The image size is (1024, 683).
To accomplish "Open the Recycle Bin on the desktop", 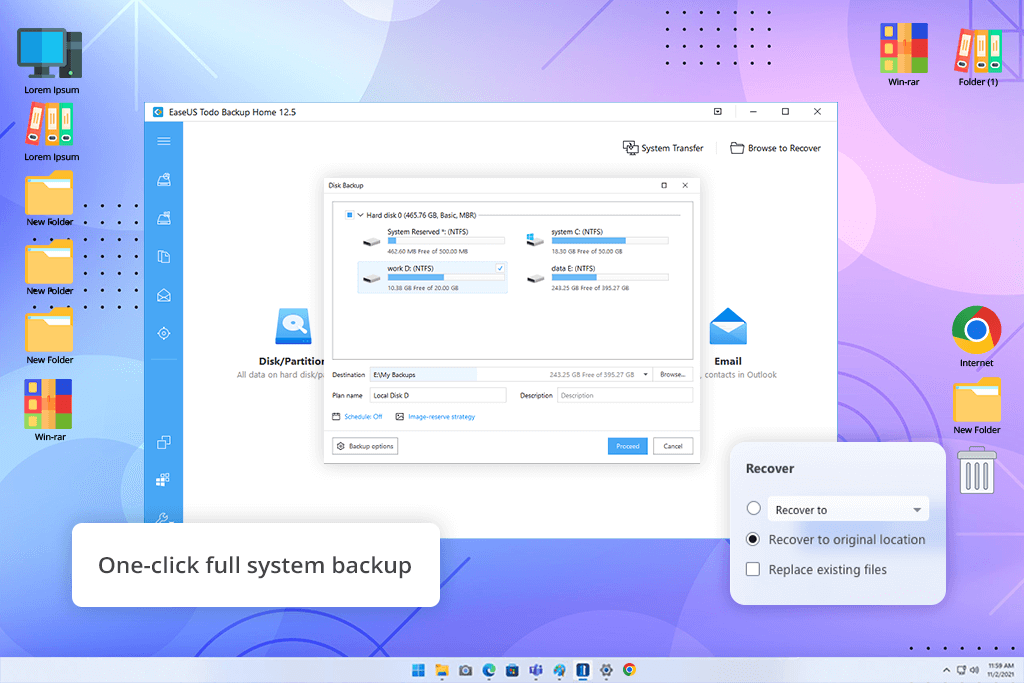I will point(977,470).
